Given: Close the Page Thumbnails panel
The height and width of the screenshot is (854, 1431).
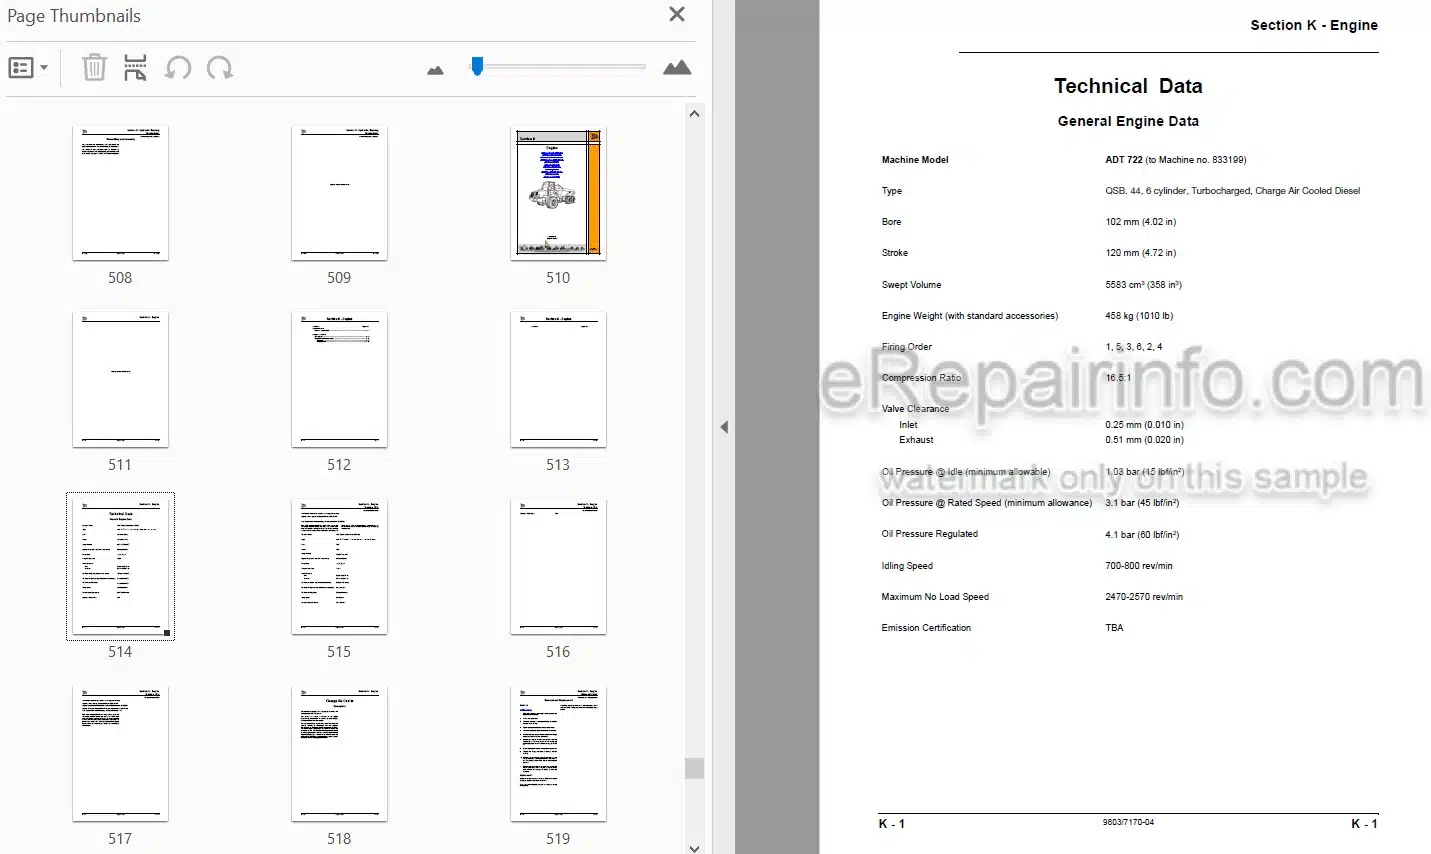Looking at the screenshot, I should [x=677, y=14].
